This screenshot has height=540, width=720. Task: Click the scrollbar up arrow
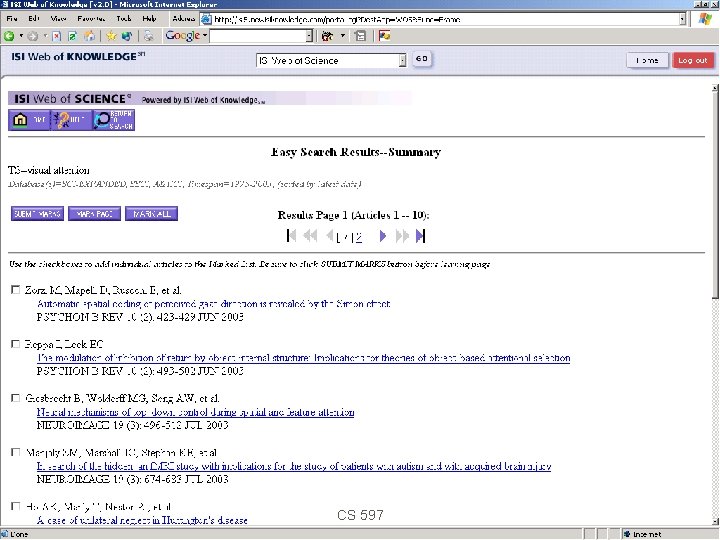(715, 87)
